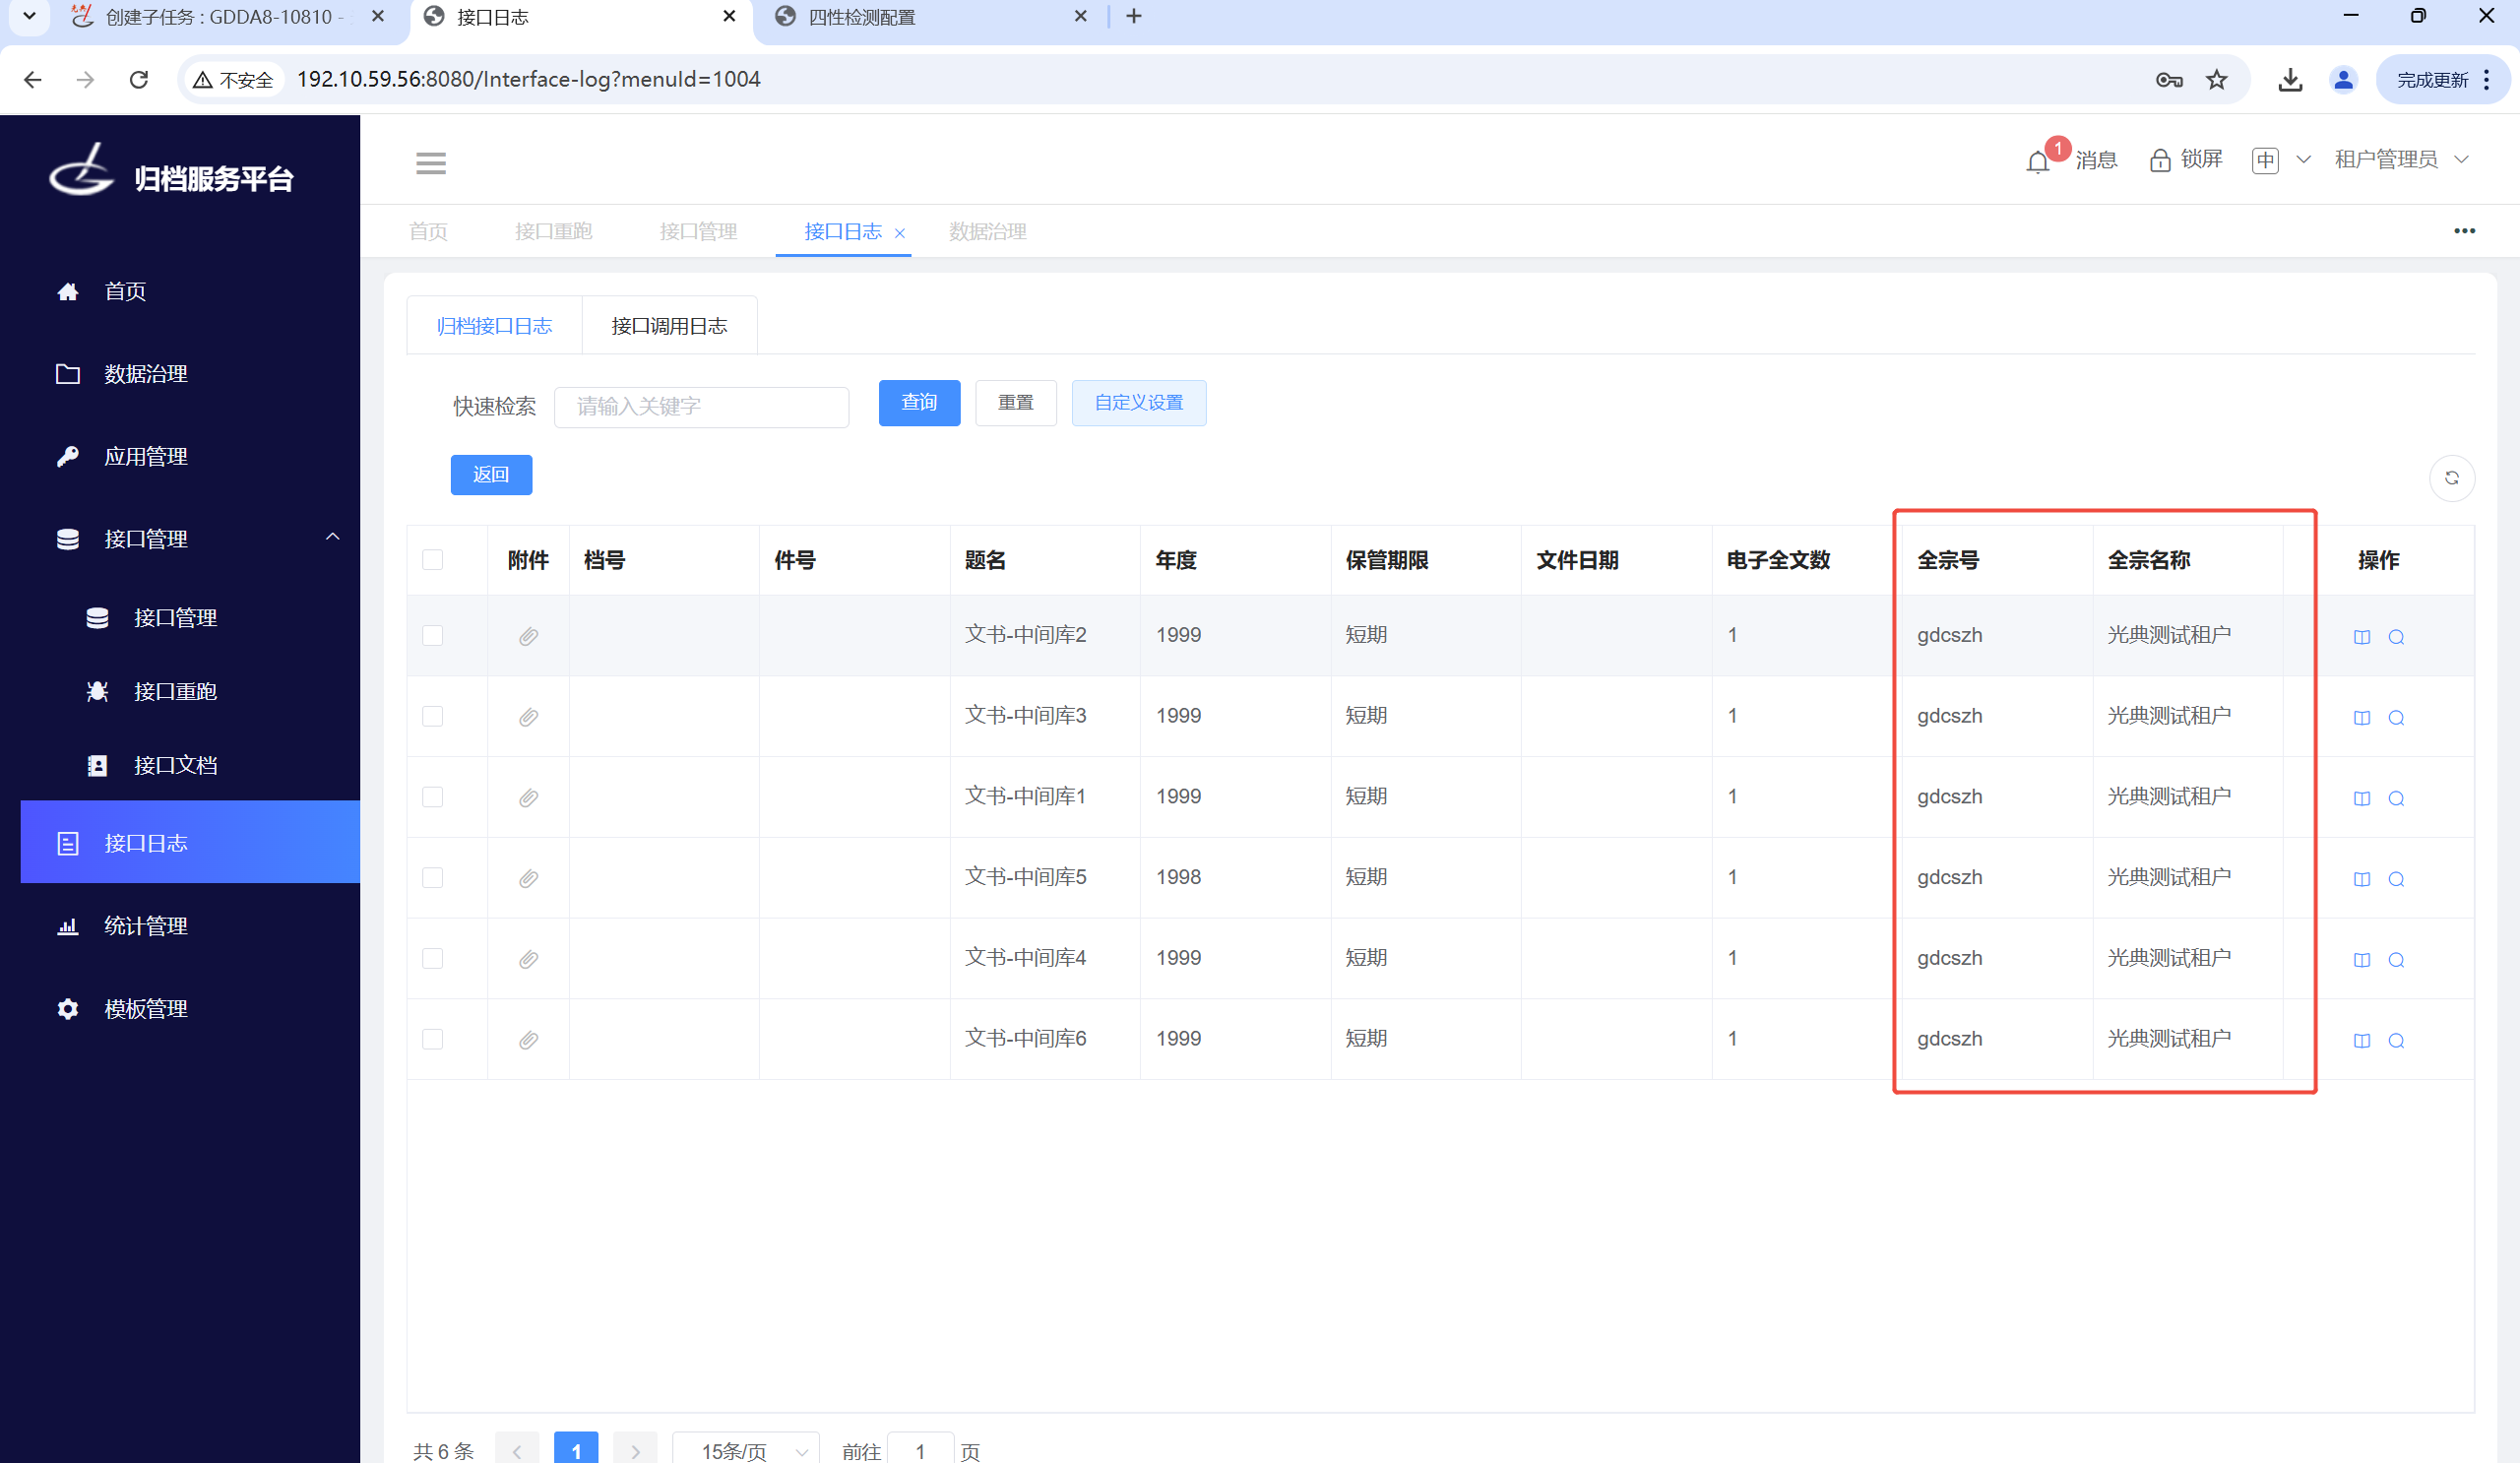Switch to 归档接口日志 tab
The width and height of the screenshot is (2520, 1463).
[494, 326]
